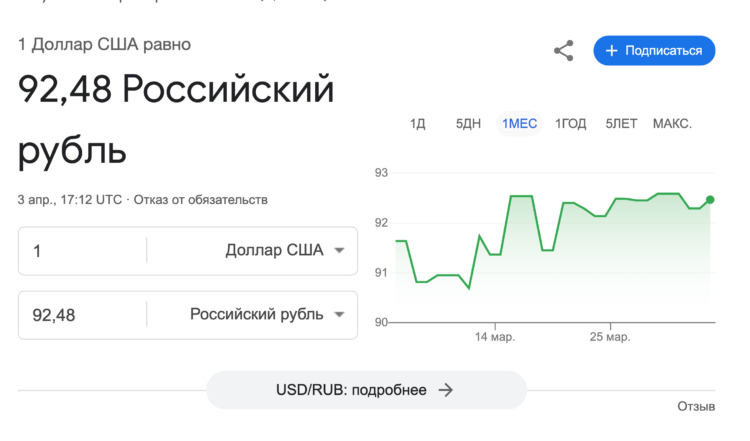
Task: Click the share icon
Action: (x=564, y=51)
